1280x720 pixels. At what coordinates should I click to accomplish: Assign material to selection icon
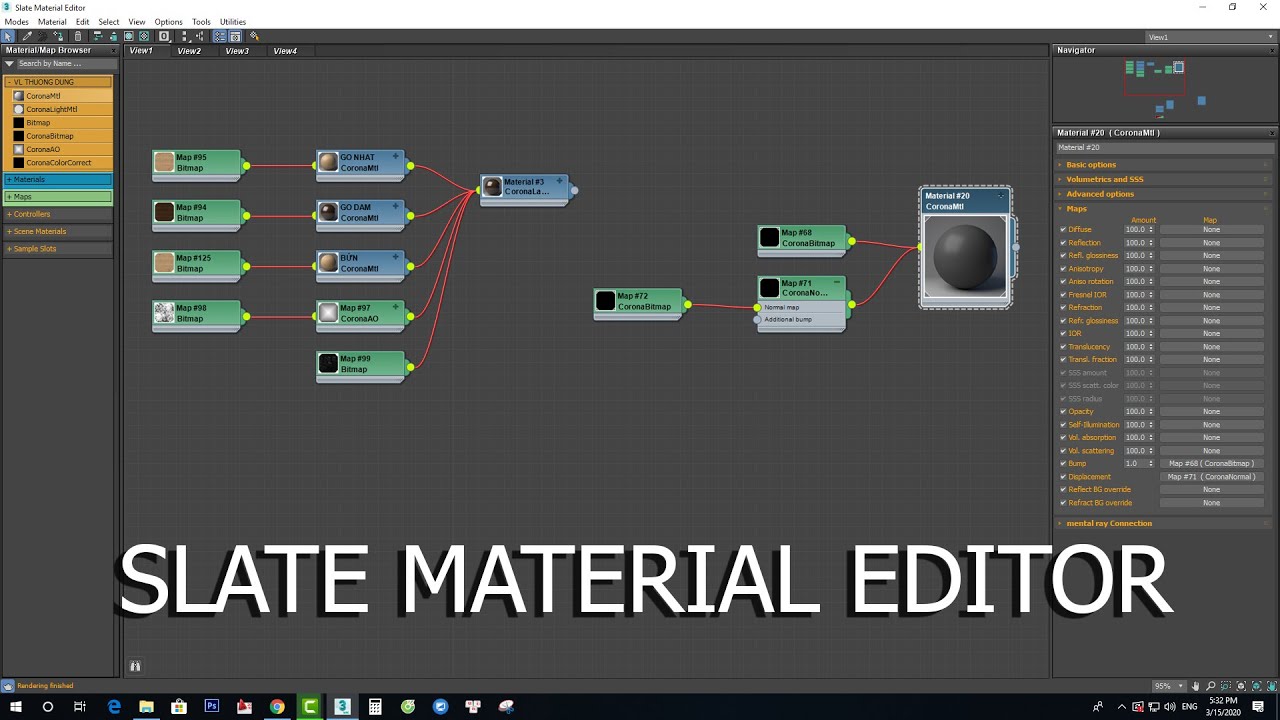59,36
